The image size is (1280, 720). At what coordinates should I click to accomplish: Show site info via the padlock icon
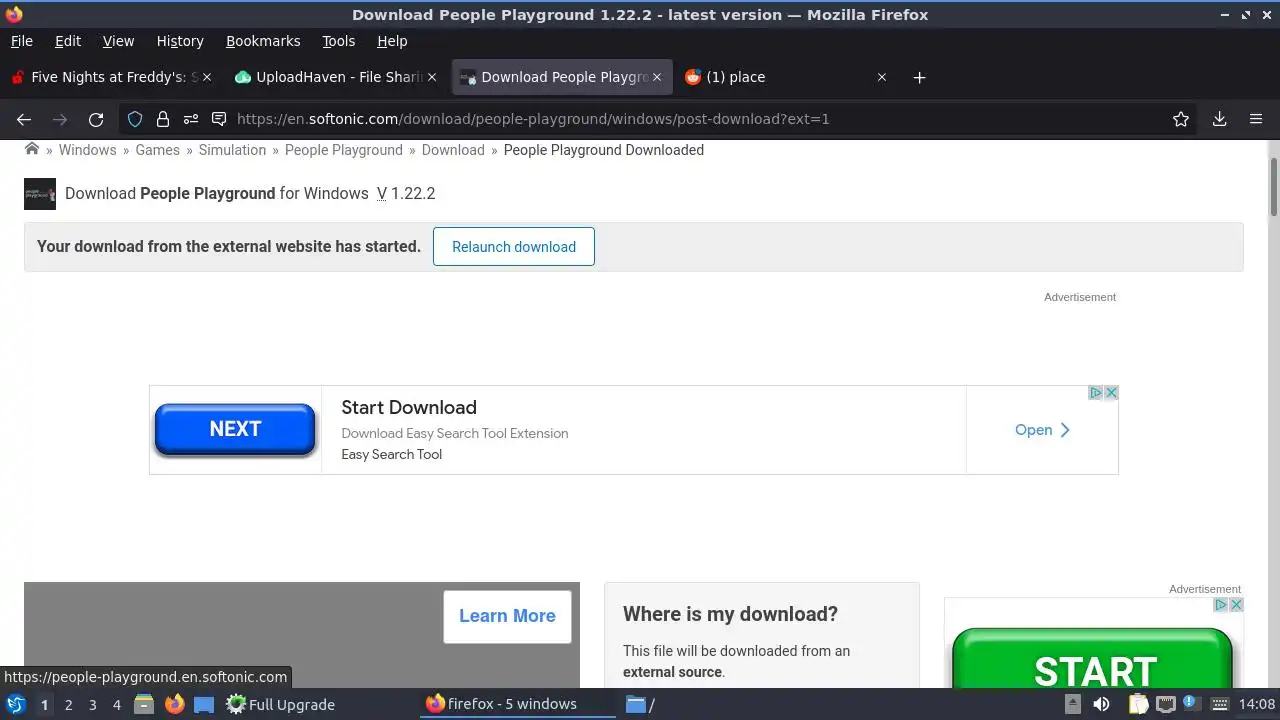(162, 119)
